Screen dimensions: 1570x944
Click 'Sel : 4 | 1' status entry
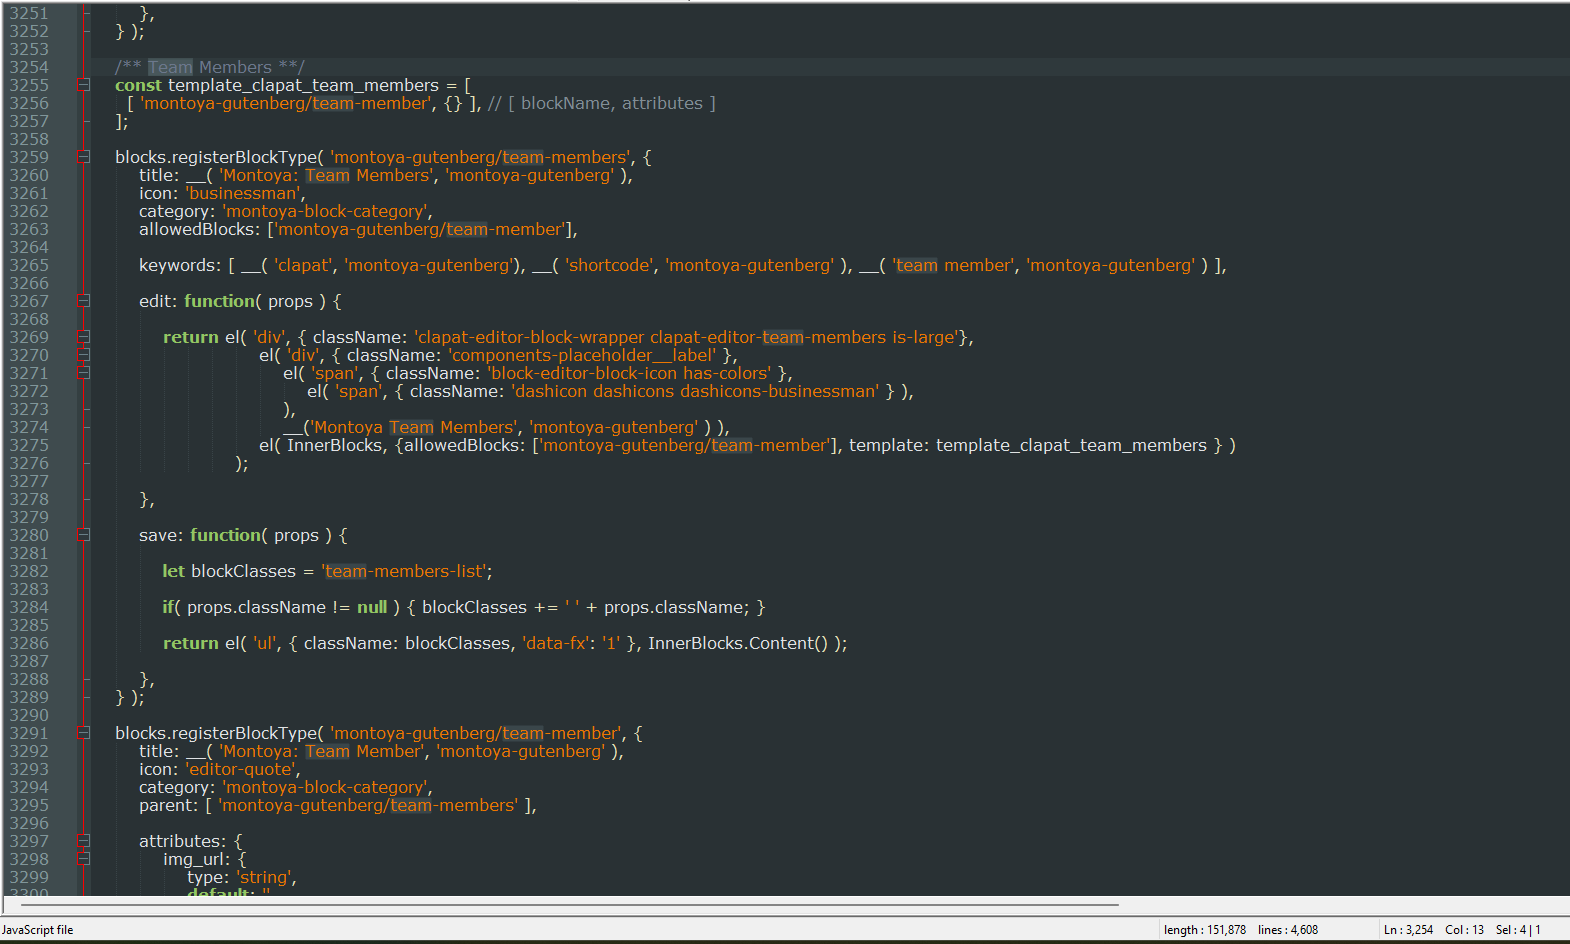1518,930
